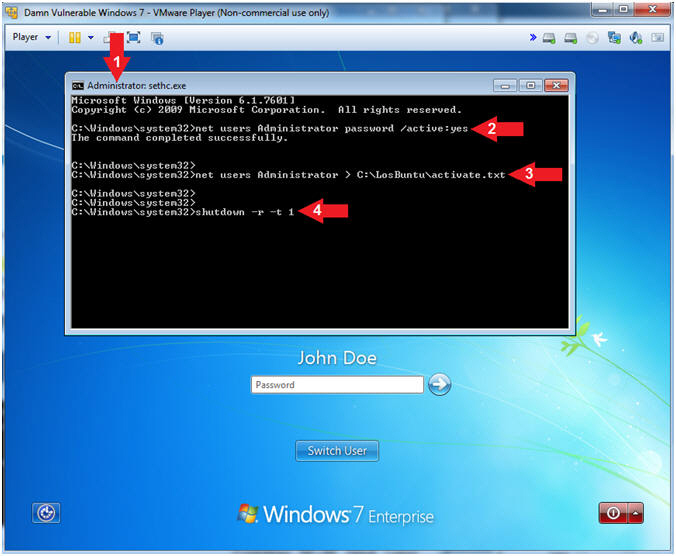Viewport: 676px width, 556px height.
Task: Click the second hard disk device icon
Action: [571, 38]
